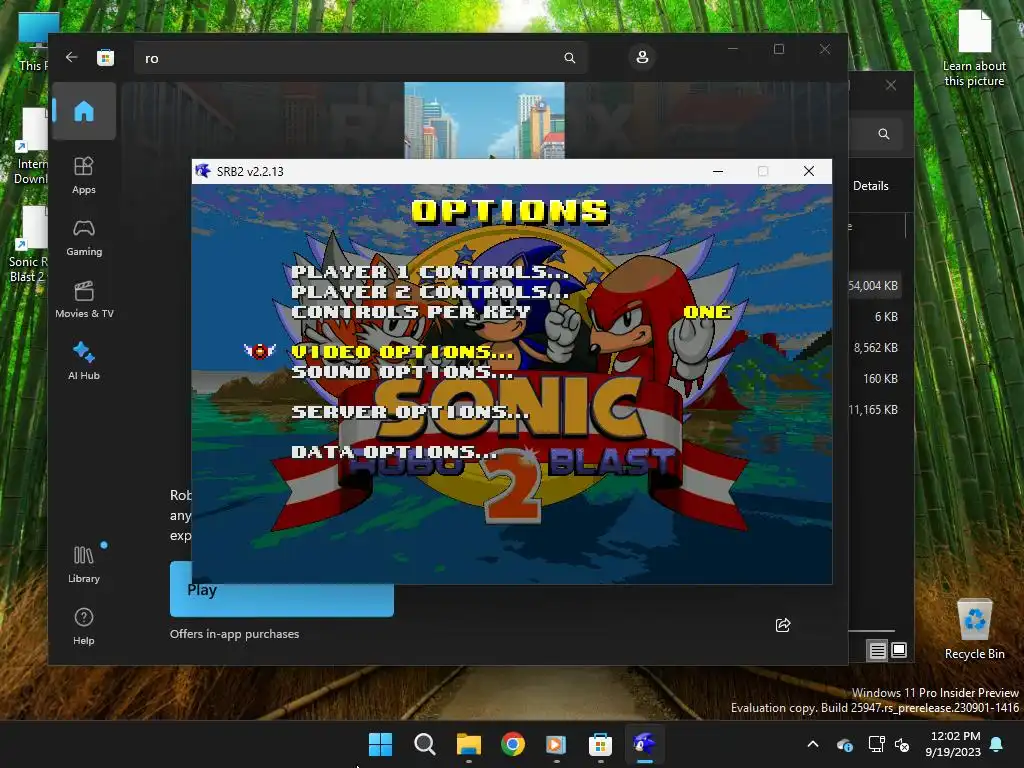The height and width of the screenshot is (768, 1024).
Task: Click 'Learn about this picture' desktop icon
Action: (974, 48)
